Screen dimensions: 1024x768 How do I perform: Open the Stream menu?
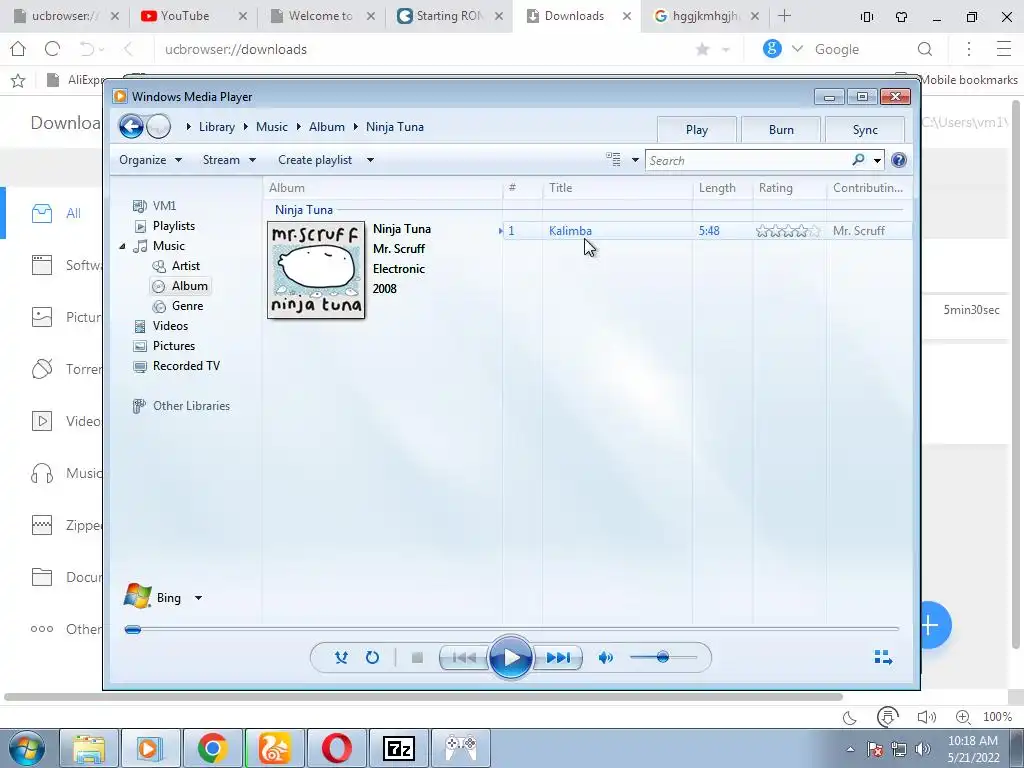[x=229, y=160]
